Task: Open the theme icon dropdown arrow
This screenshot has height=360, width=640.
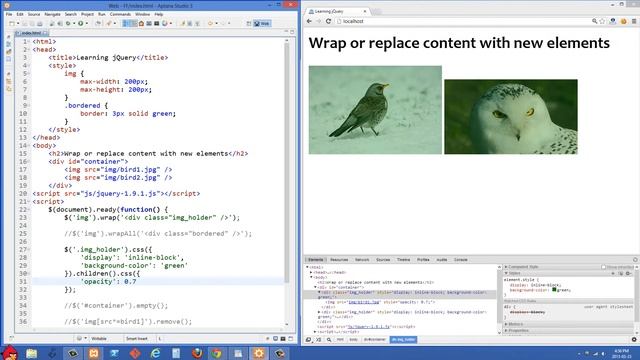Action: pos(171,24)
